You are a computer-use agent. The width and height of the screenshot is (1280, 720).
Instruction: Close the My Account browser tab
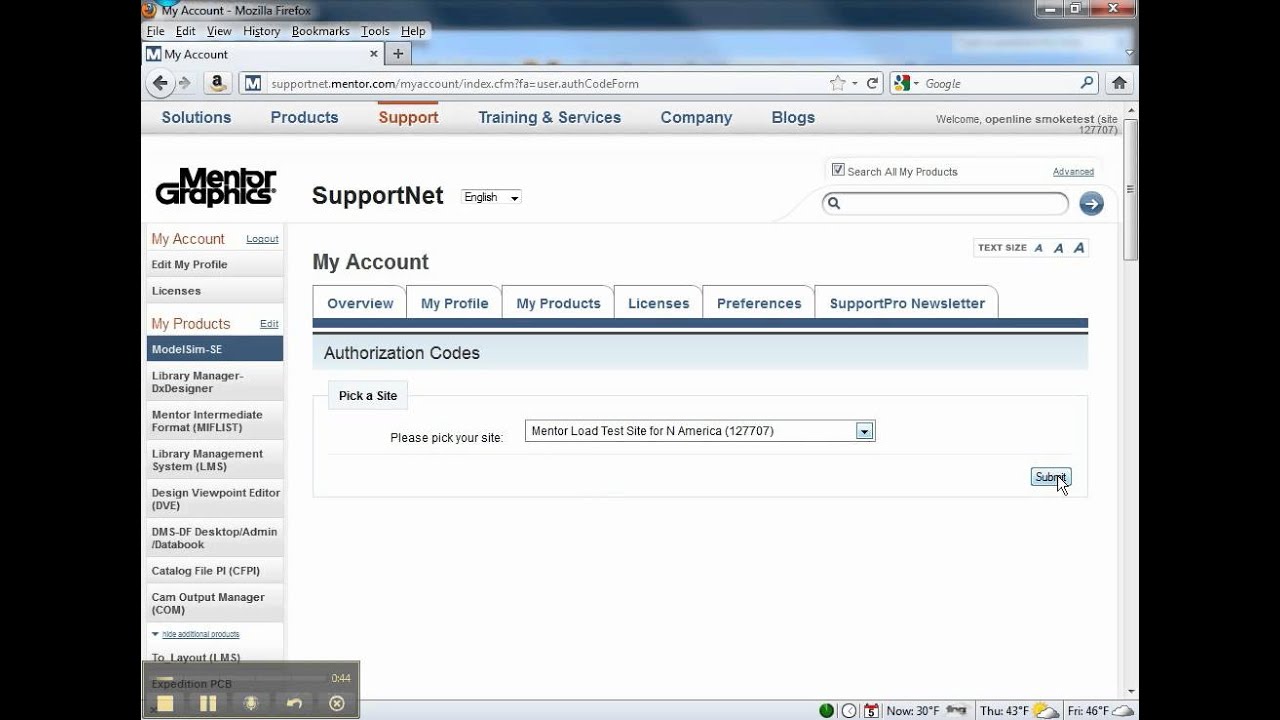[374, 54]
